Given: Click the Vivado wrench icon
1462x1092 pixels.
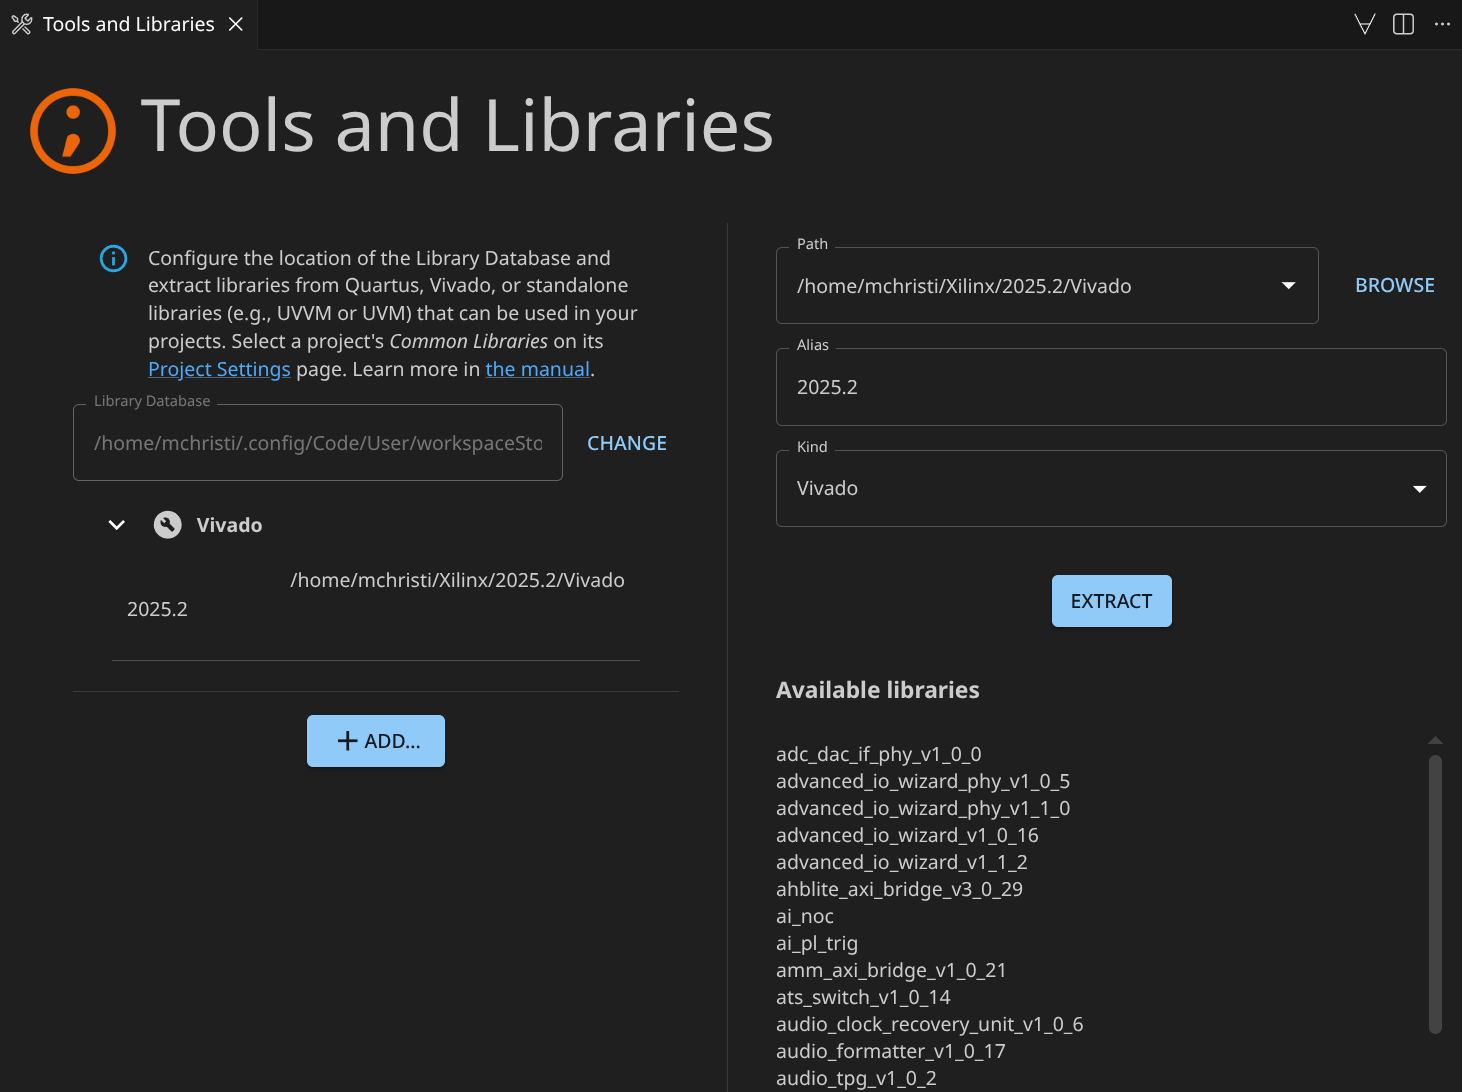Looking at the screenshot, I should click(168, 525).
